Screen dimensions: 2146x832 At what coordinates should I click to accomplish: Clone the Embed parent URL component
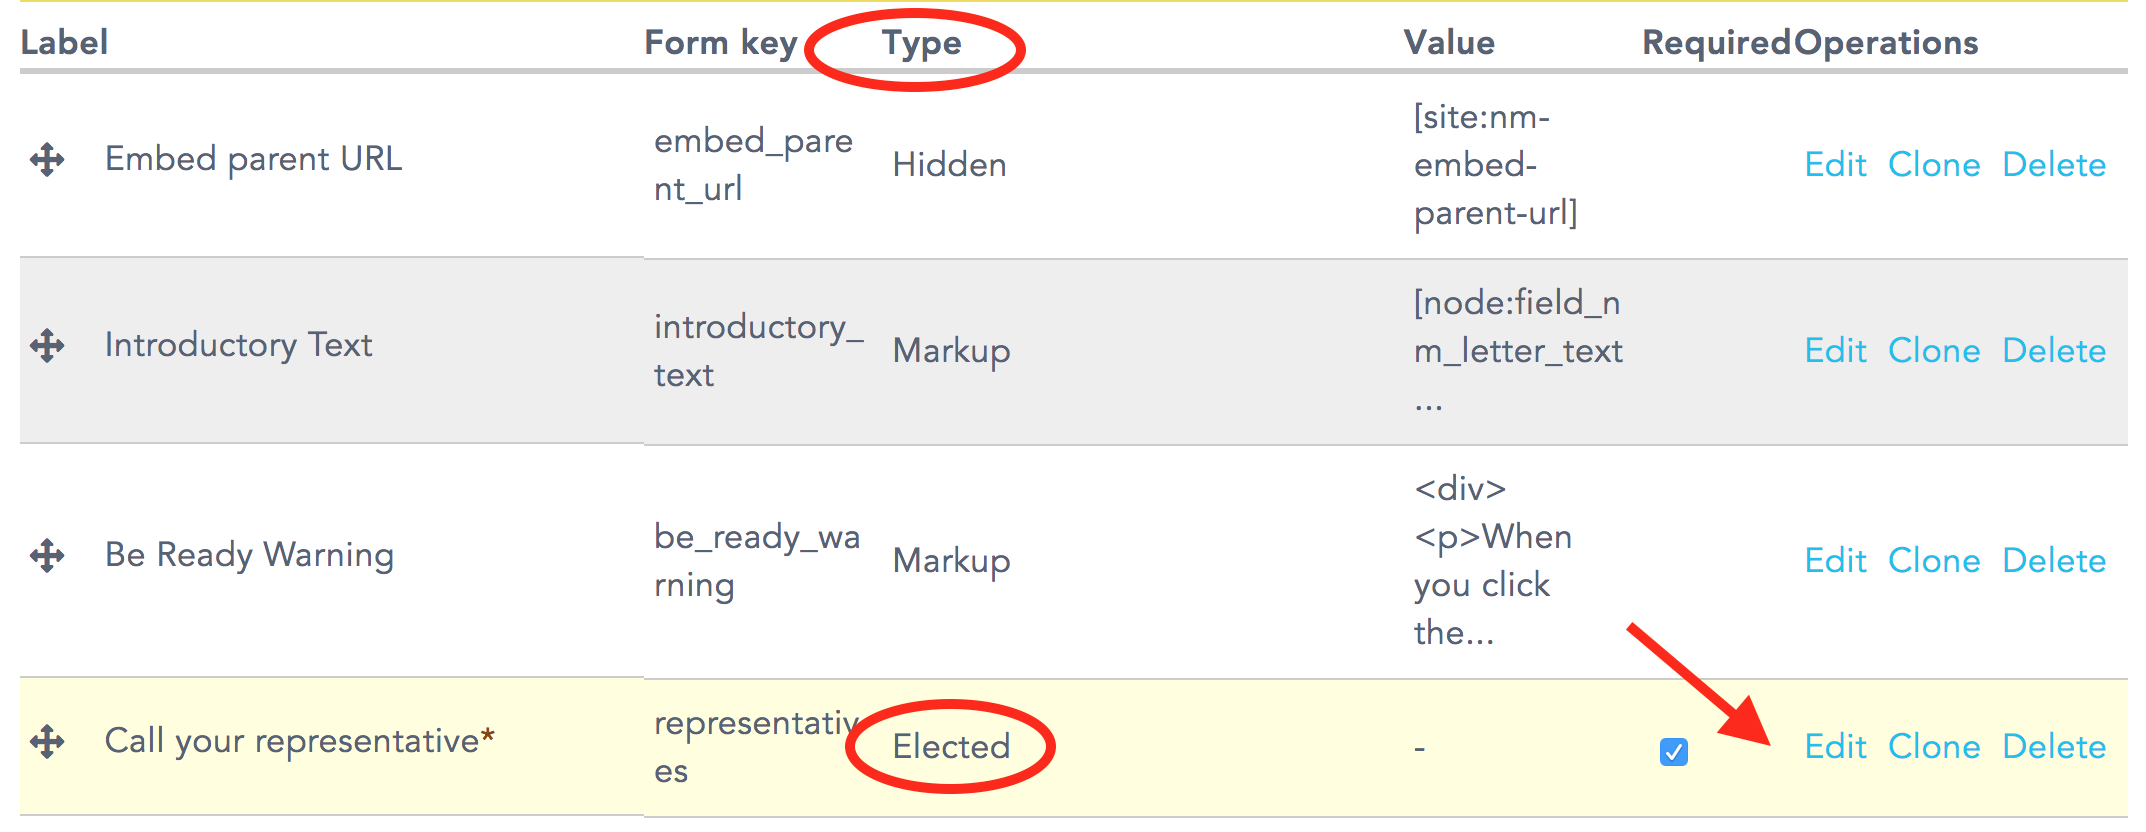[1934, 165]
